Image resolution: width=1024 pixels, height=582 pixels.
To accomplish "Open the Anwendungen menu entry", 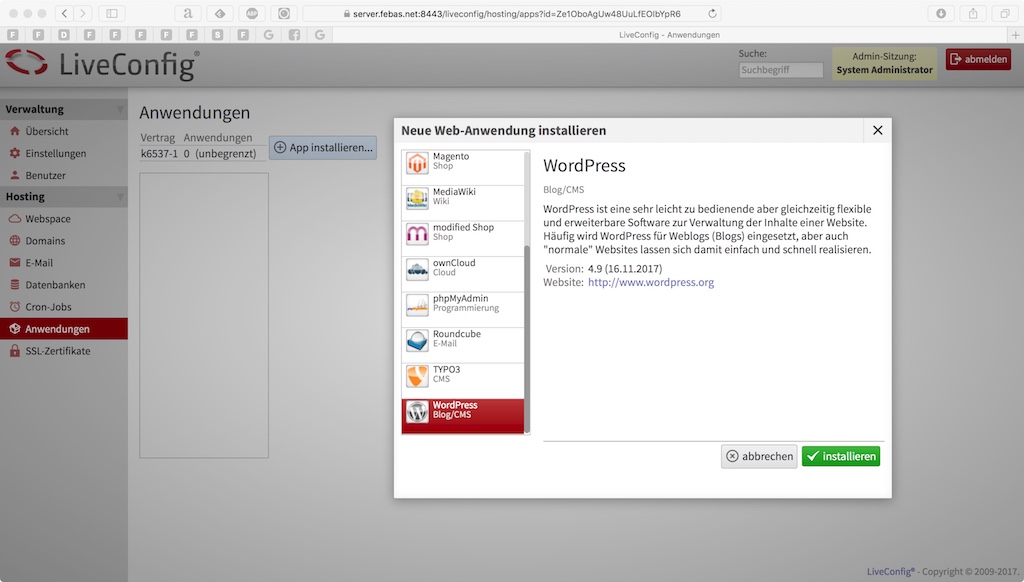I will (x=64, y=329).
